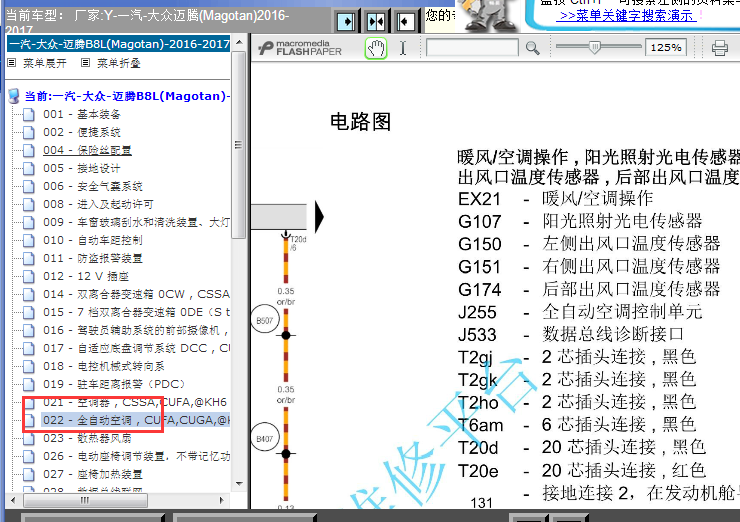Click the zoom slider handle

pos(595,47)
